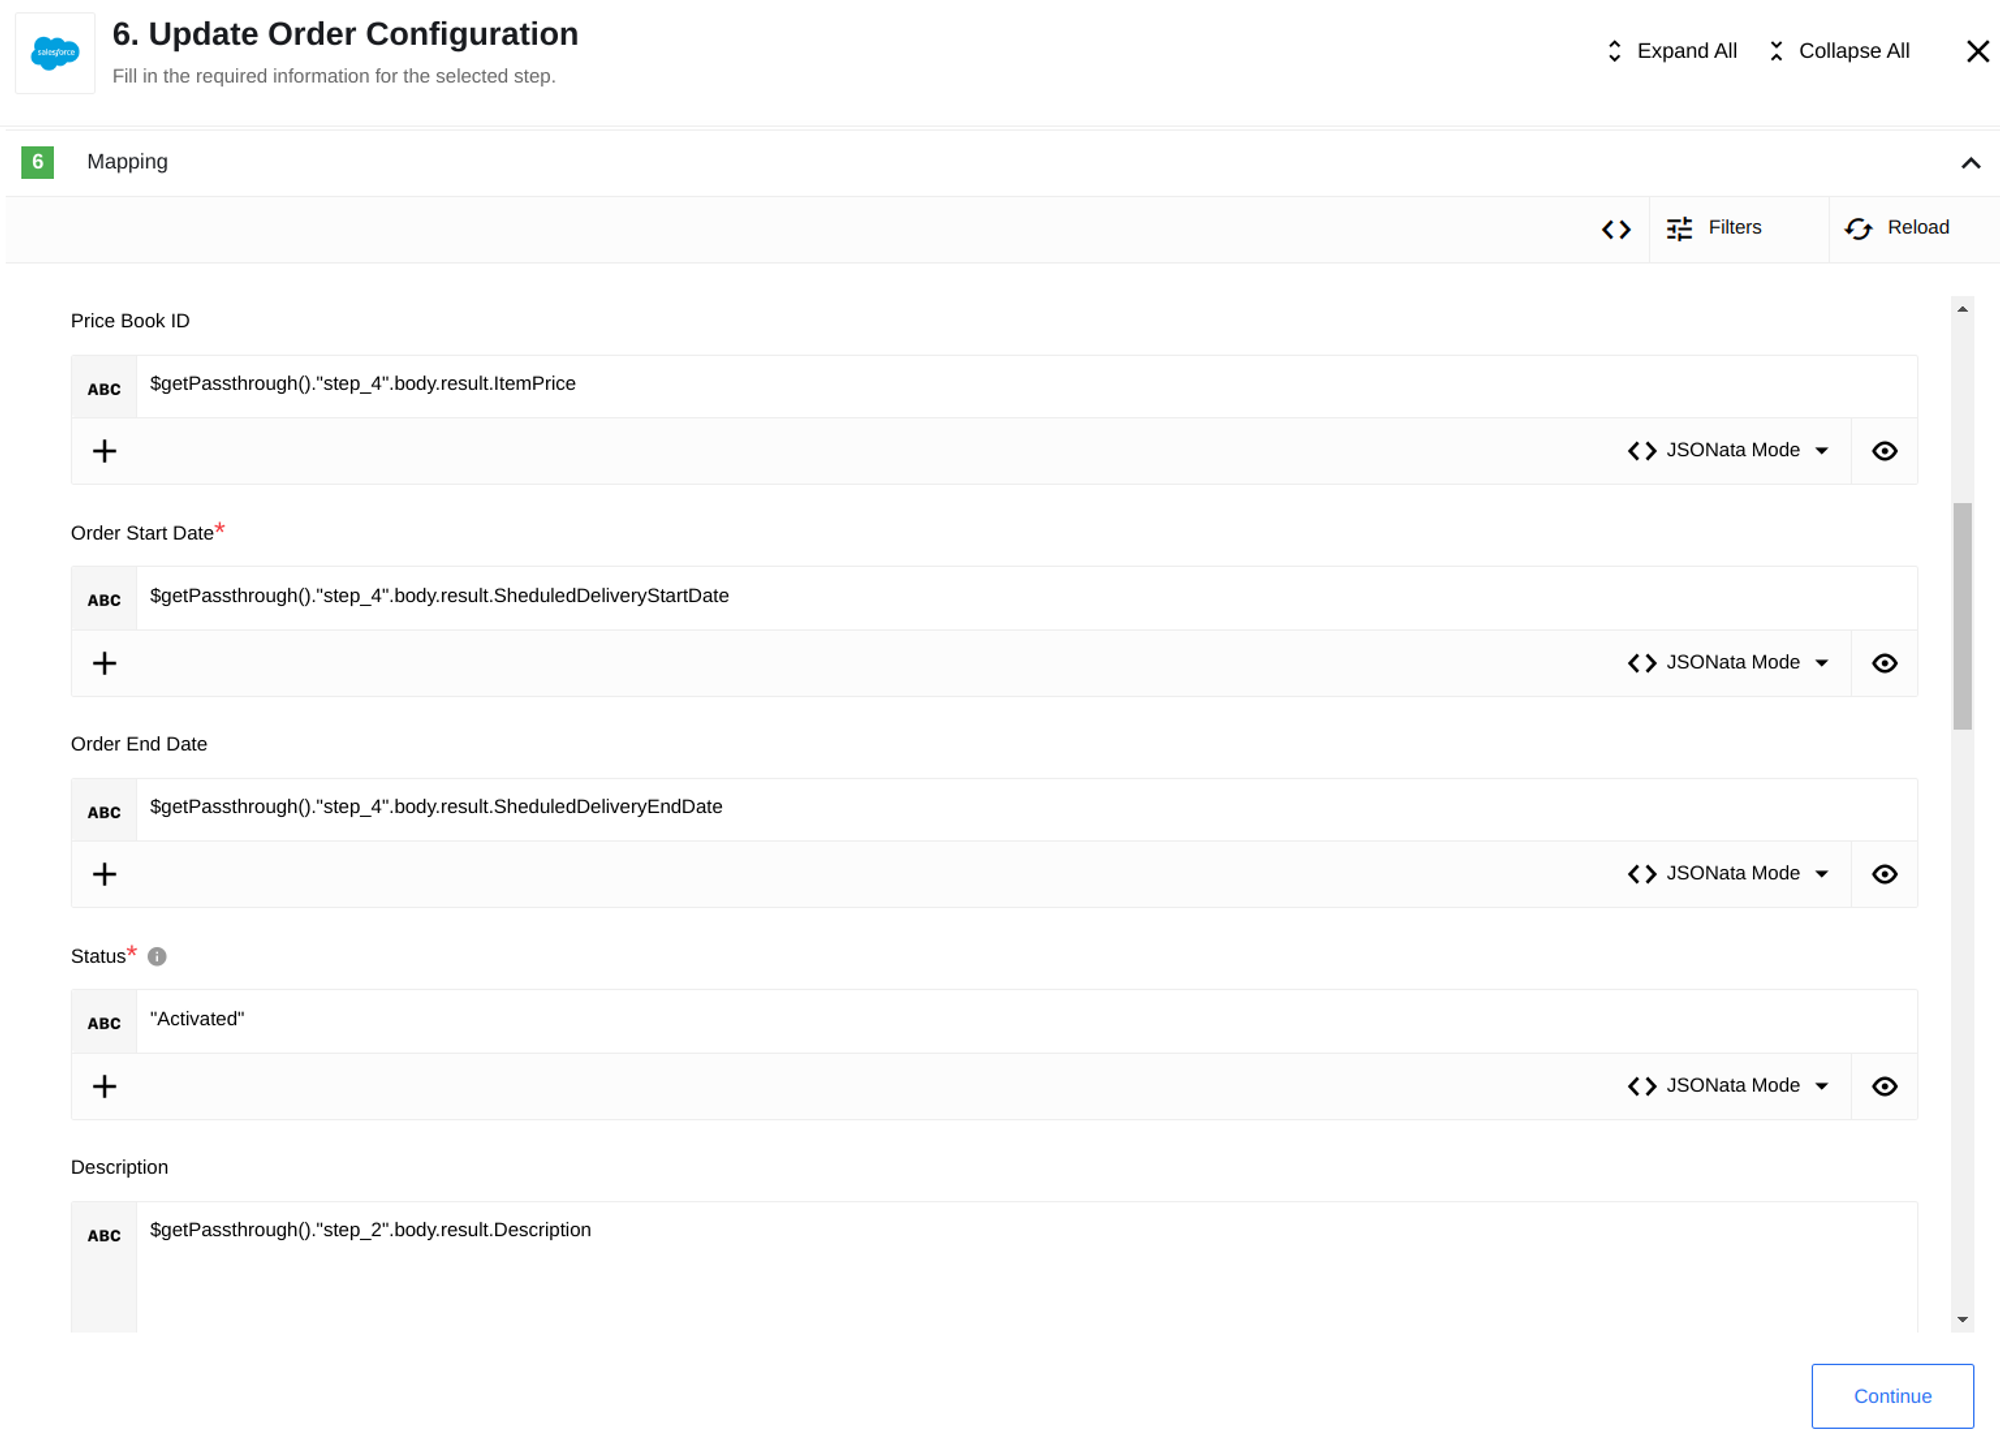Toggle JSONata Mode for Order End Date
Screen dimensions: 2000x1448
(x=1728, y=874)
